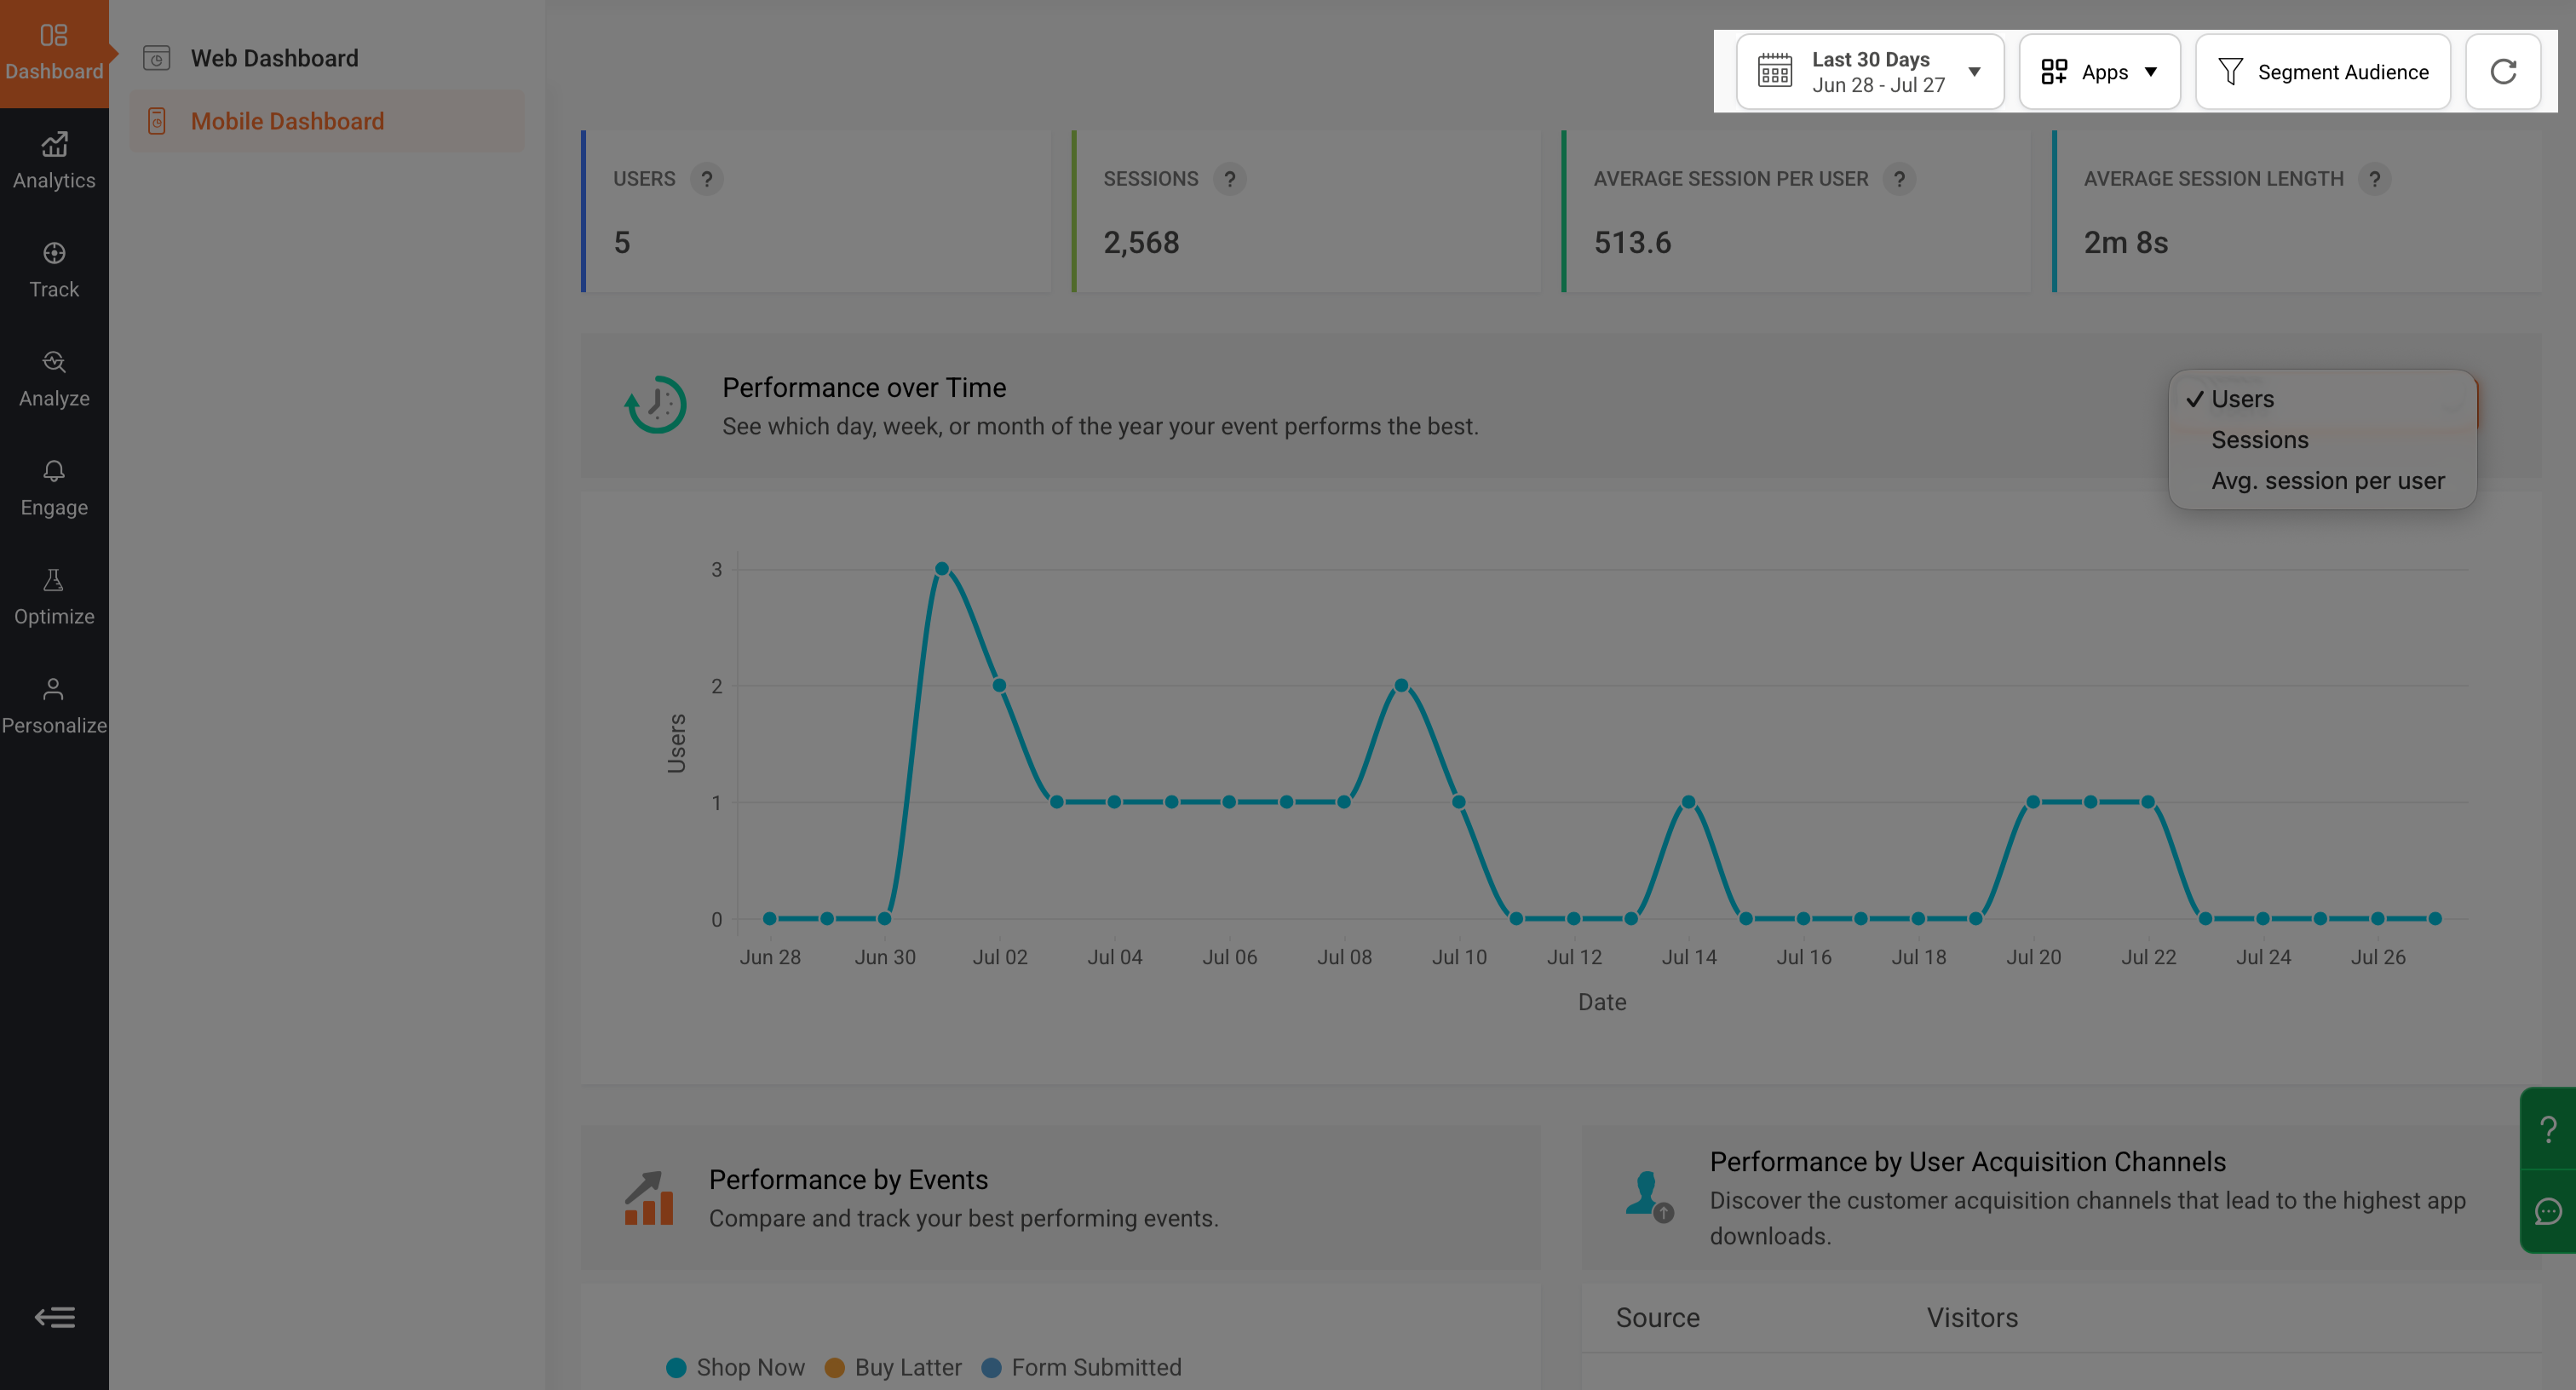Toggle the Shop Now legend series
This screenshot has width=2576, height=1390.
pyautogui.click(x=735, y=1367)
